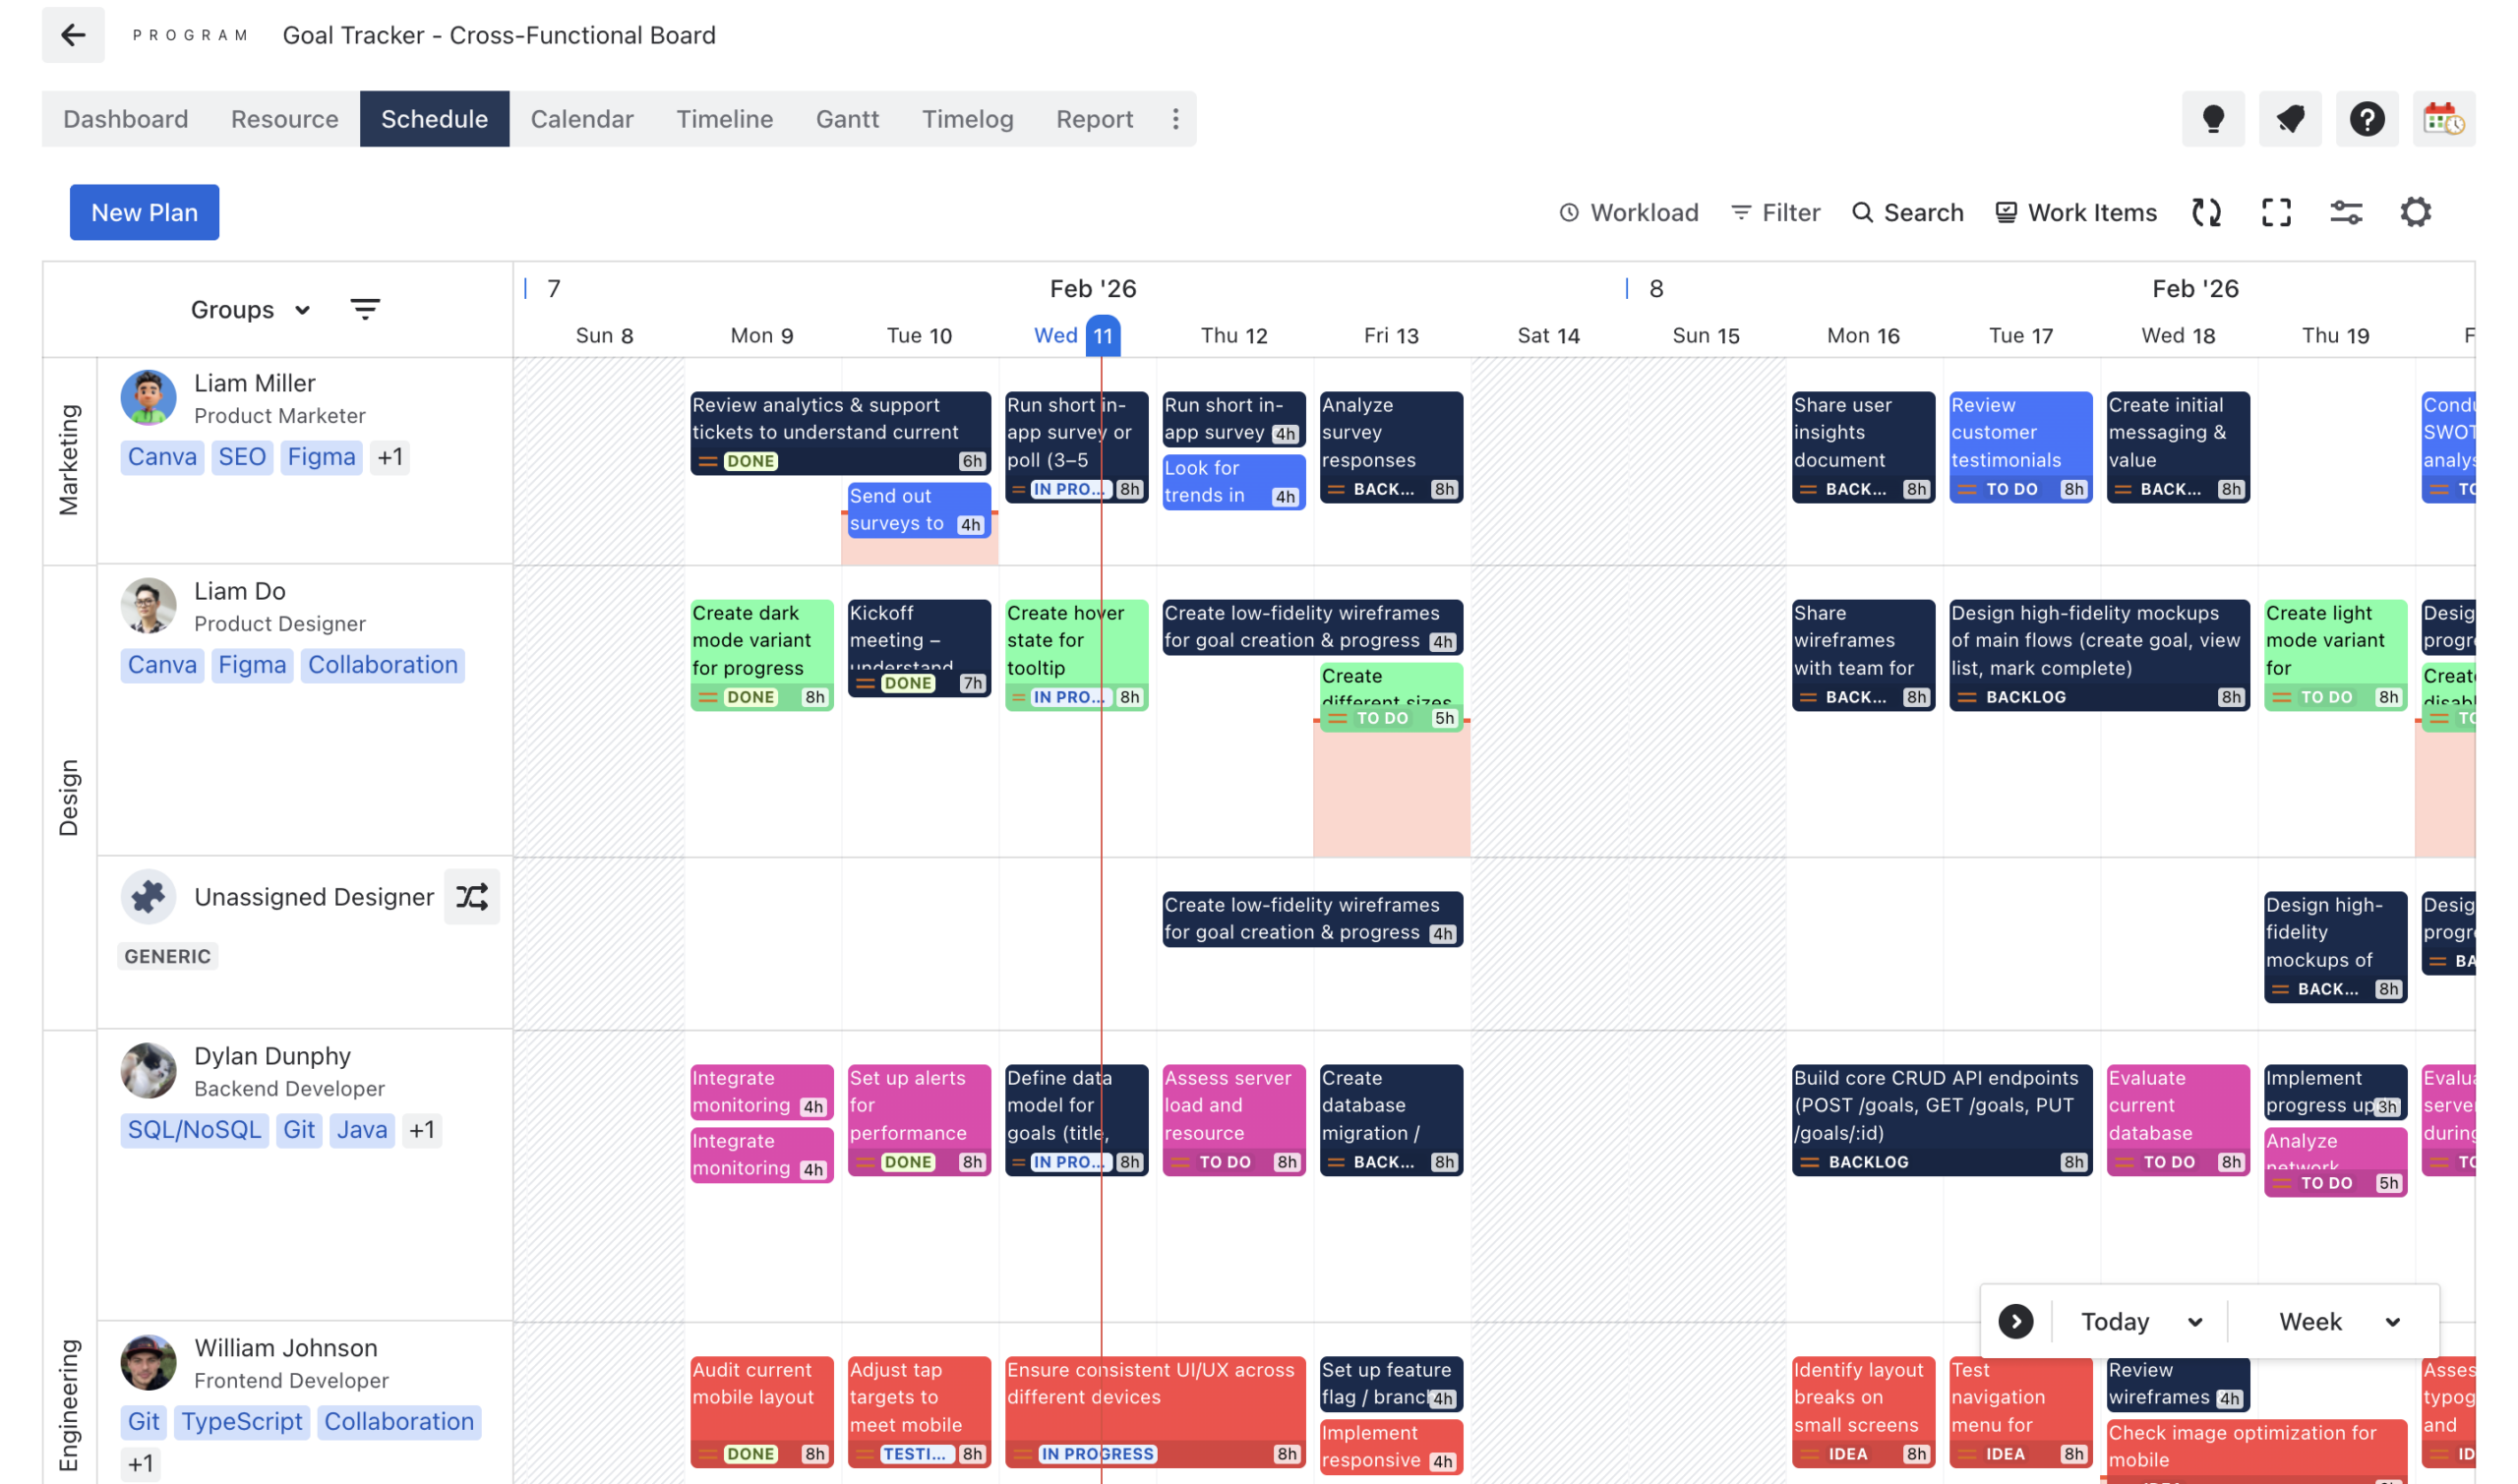This screenshot has height=1484, width=2518.
Task: Click the lightbulb ideas icon
Action: pyautogui.click(x=2213, y=119)
